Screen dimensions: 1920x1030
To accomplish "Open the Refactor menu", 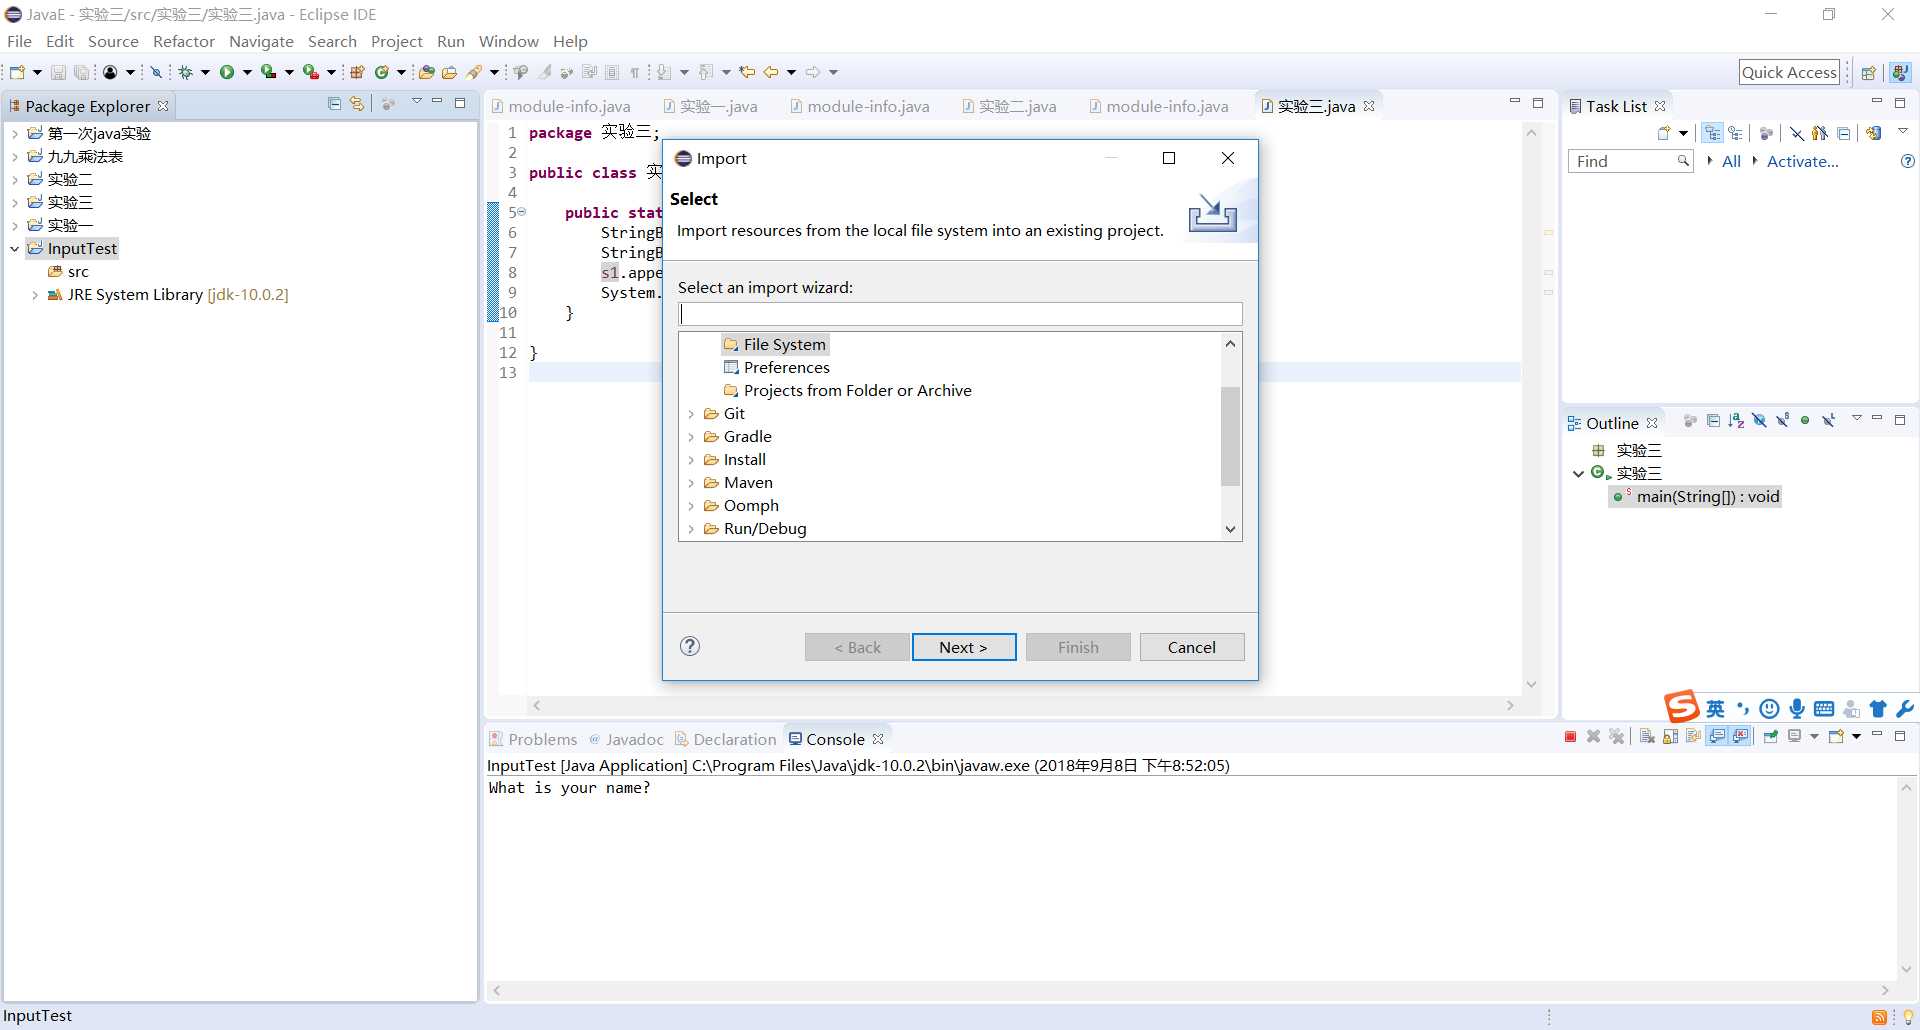I will point(184,41).
